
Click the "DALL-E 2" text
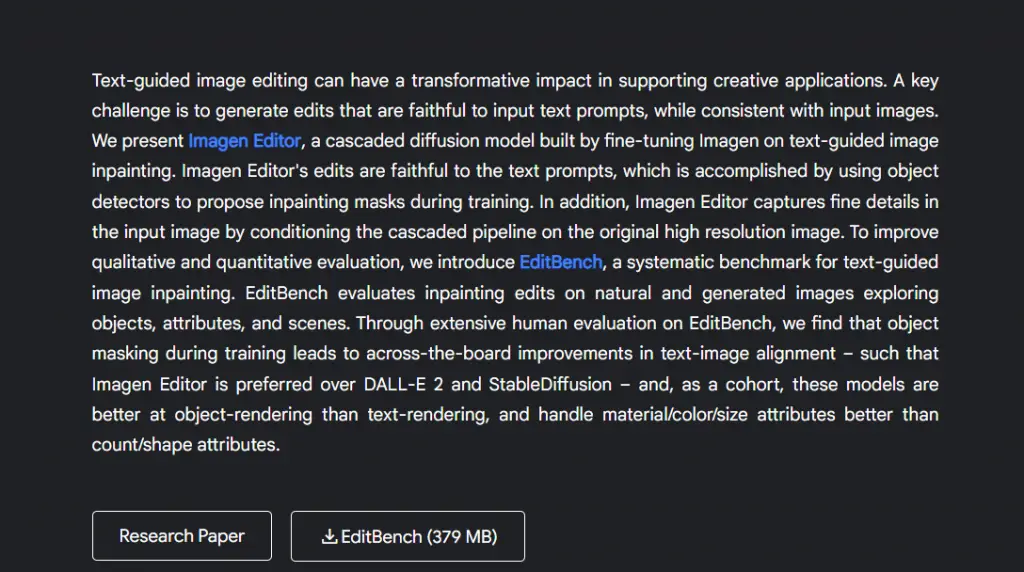403,384
